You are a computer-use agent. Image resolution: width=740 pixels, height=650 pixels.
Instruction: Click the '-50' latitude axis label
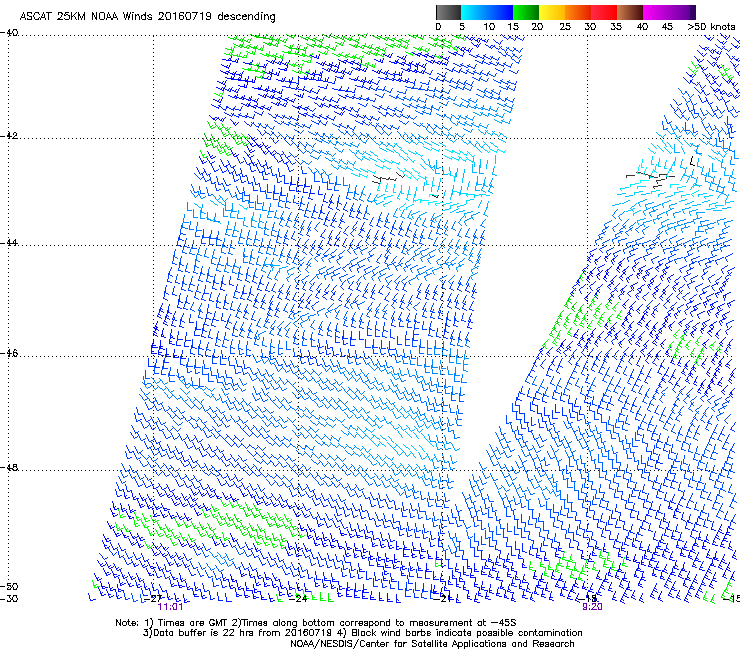tap(9, 587)
